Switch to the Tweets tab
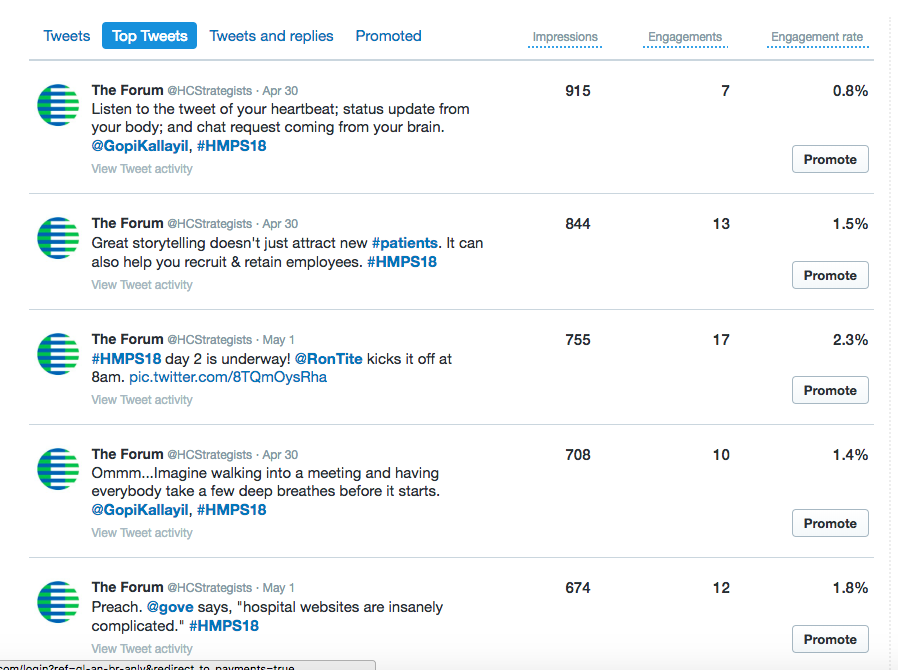This screenshot has height=670, width=898. 66,36
